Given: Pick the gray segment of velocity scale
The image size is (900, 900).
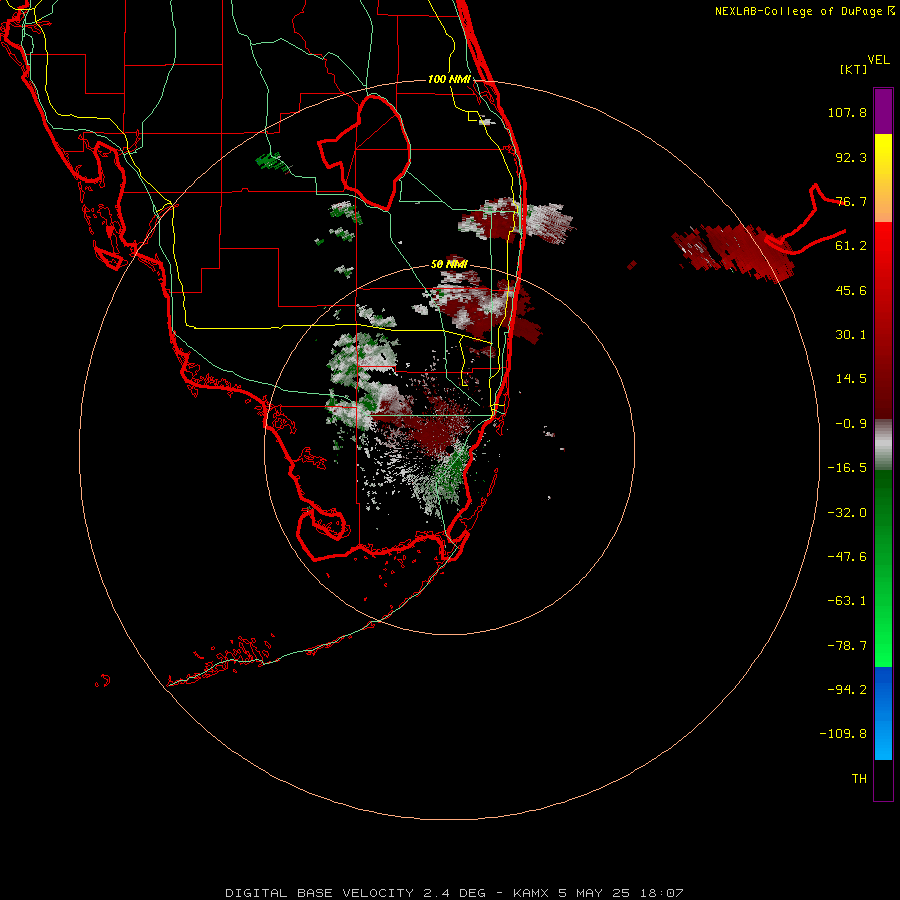Looking at the screenshot, I should pyautogui.click(x=883, y=445).
